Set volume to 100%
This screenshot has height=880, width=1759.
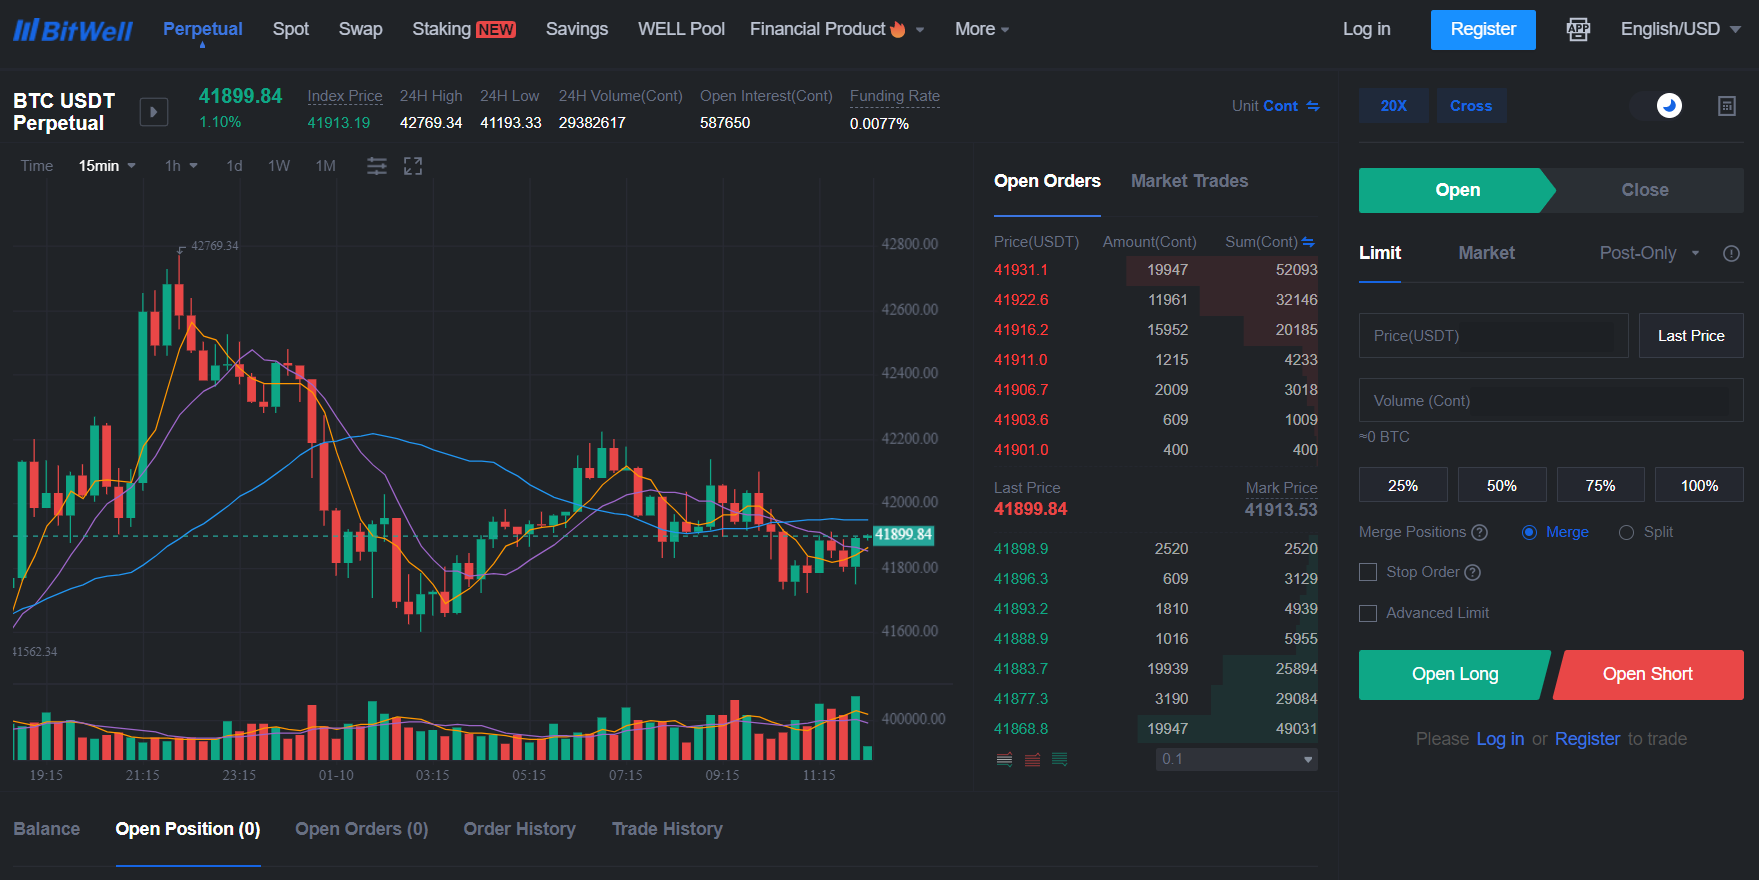[1699, 485]
